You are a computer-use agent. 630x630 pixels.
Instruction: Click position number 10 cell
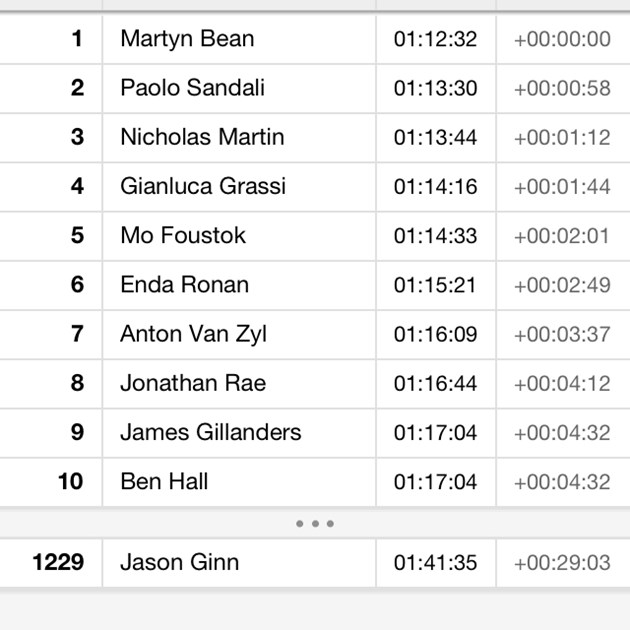point(70,481)
